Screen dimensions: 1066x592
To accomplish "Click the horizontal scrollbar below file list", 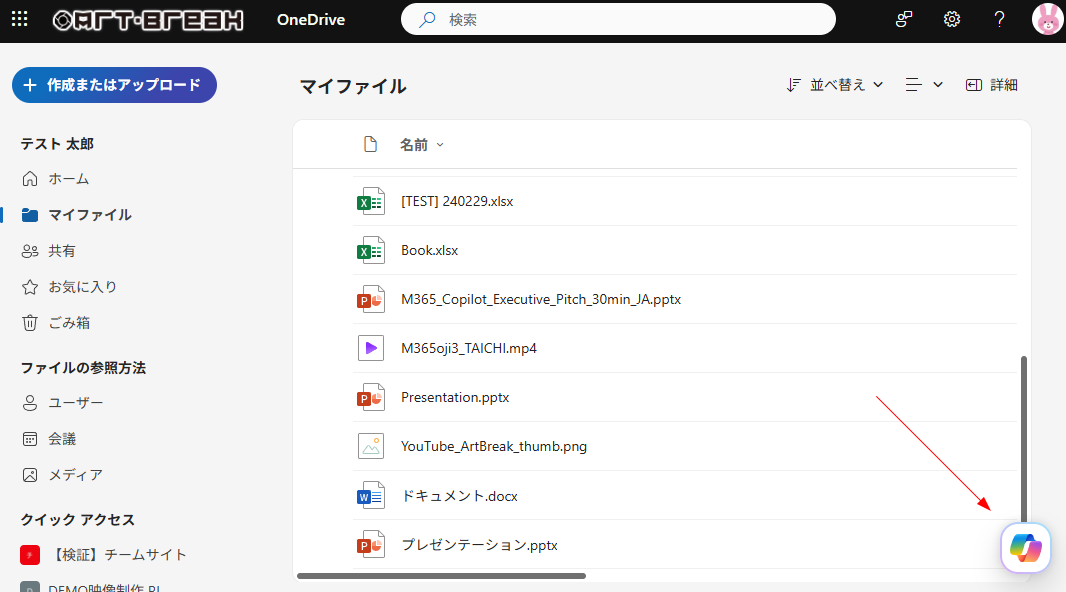I will coord(441,576).
